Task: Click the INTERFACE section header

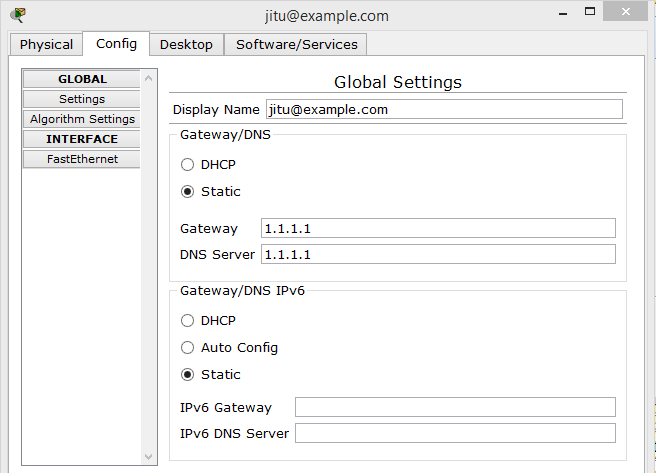Action: pyautogui.click(x=82, y=139)
